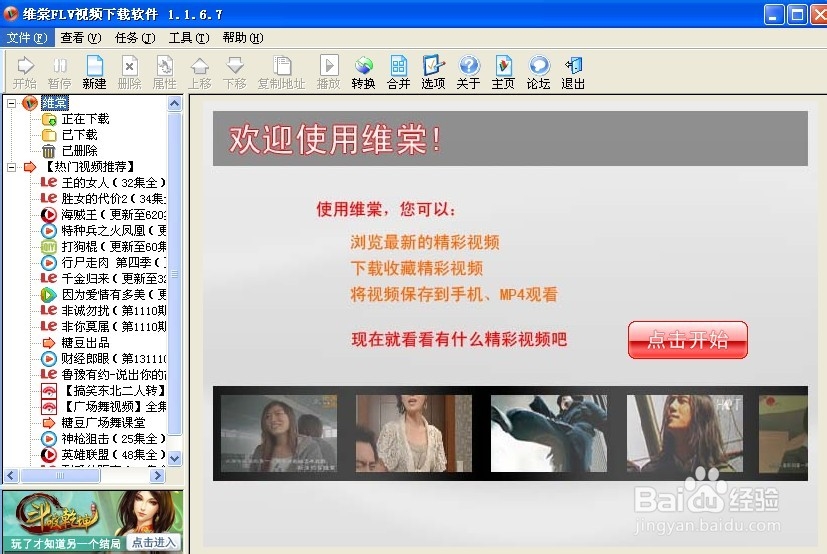Click tree horizontal scroll right arrow
This screenshot has height=554, width=827.
157,475
